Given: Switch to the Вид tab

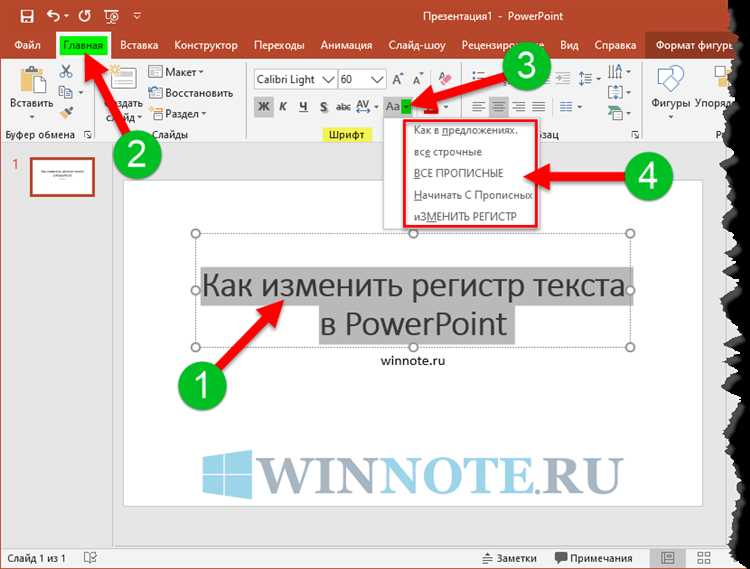Looking at the screenshot, I should pyautogui.click(x=569, y=45).
